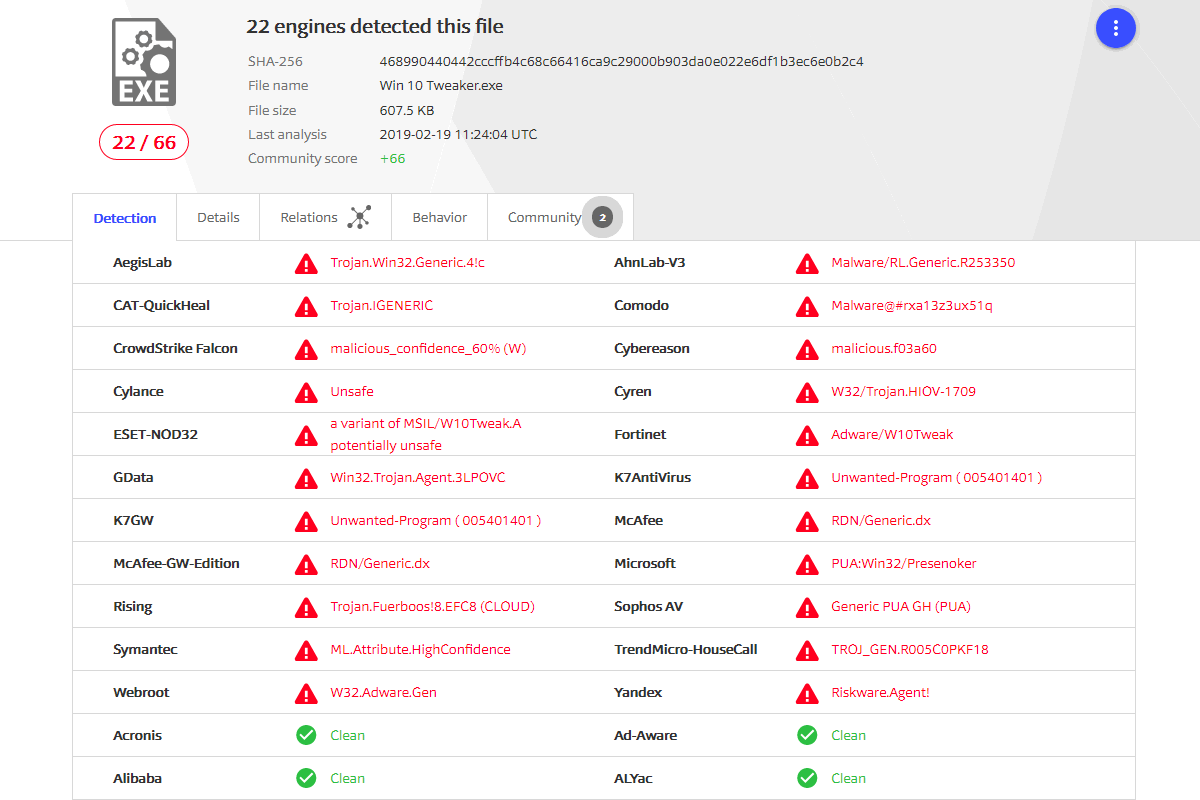Click warning icon for CAT-QuickHeal detection
Image resolution: width=1200 pixels, height=800 pixels.
306,306
